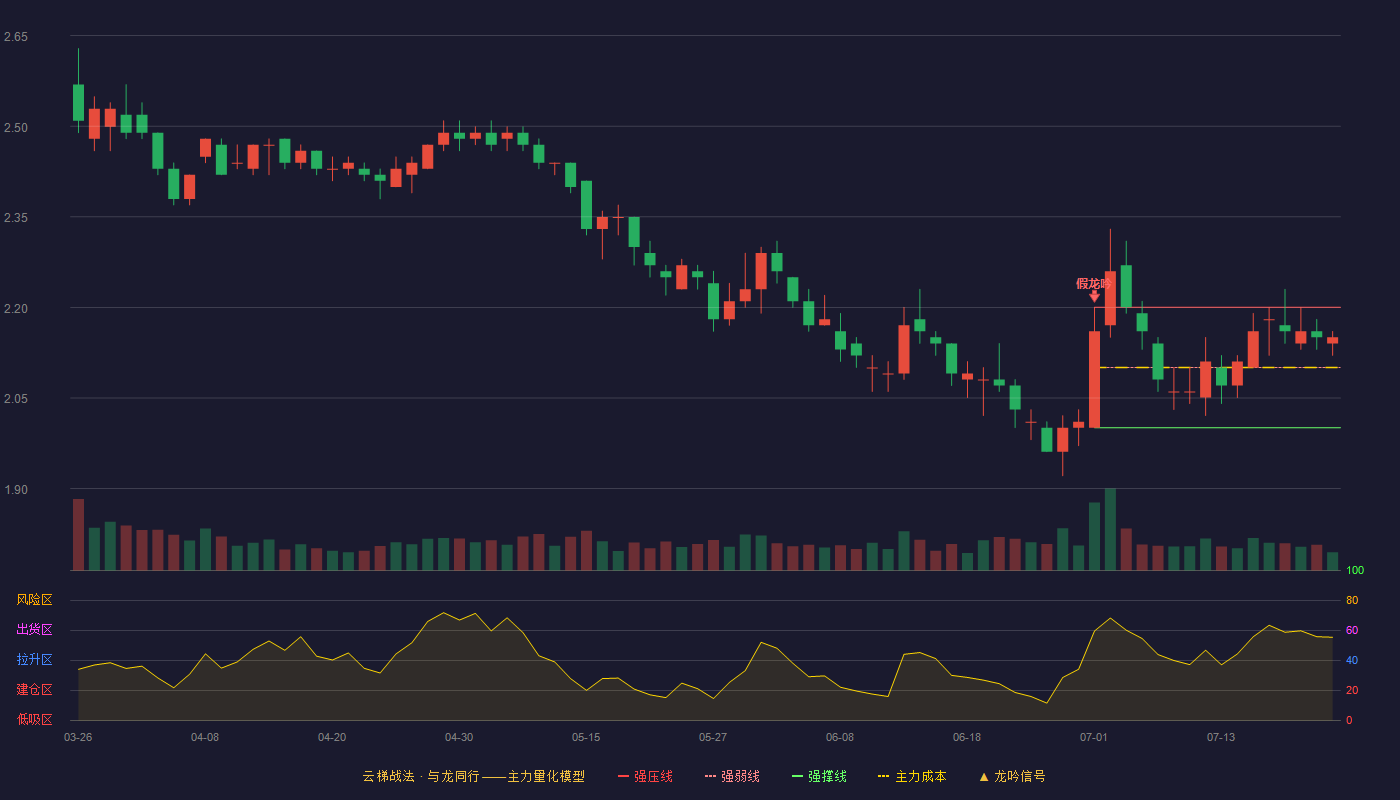1400x800 pixels.
Task: Click the 07-13 date label
Action: tap(1221, 737)
